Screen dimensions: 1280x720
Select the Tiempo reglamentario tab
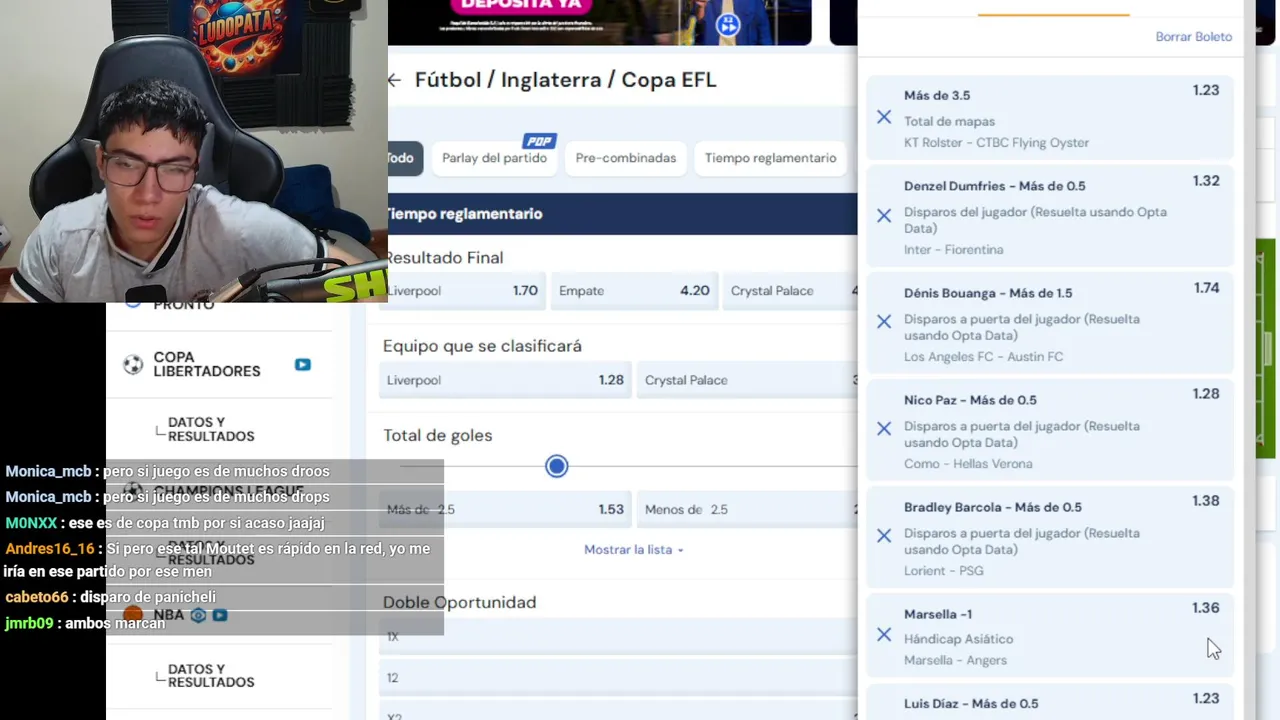point(770,158)
